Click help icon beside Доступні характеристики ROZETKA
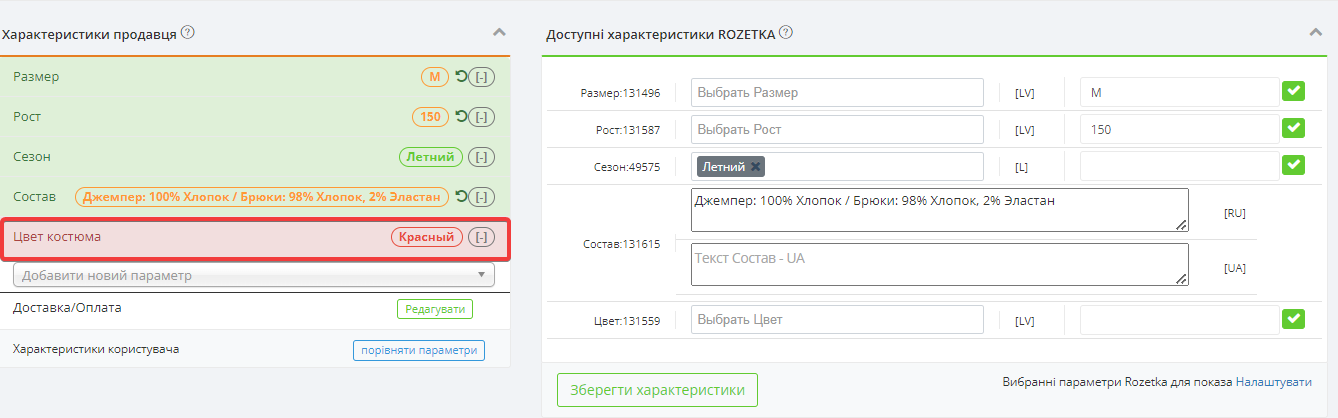The width and height of the screenshot is (1338, 418). coord(786,33)
